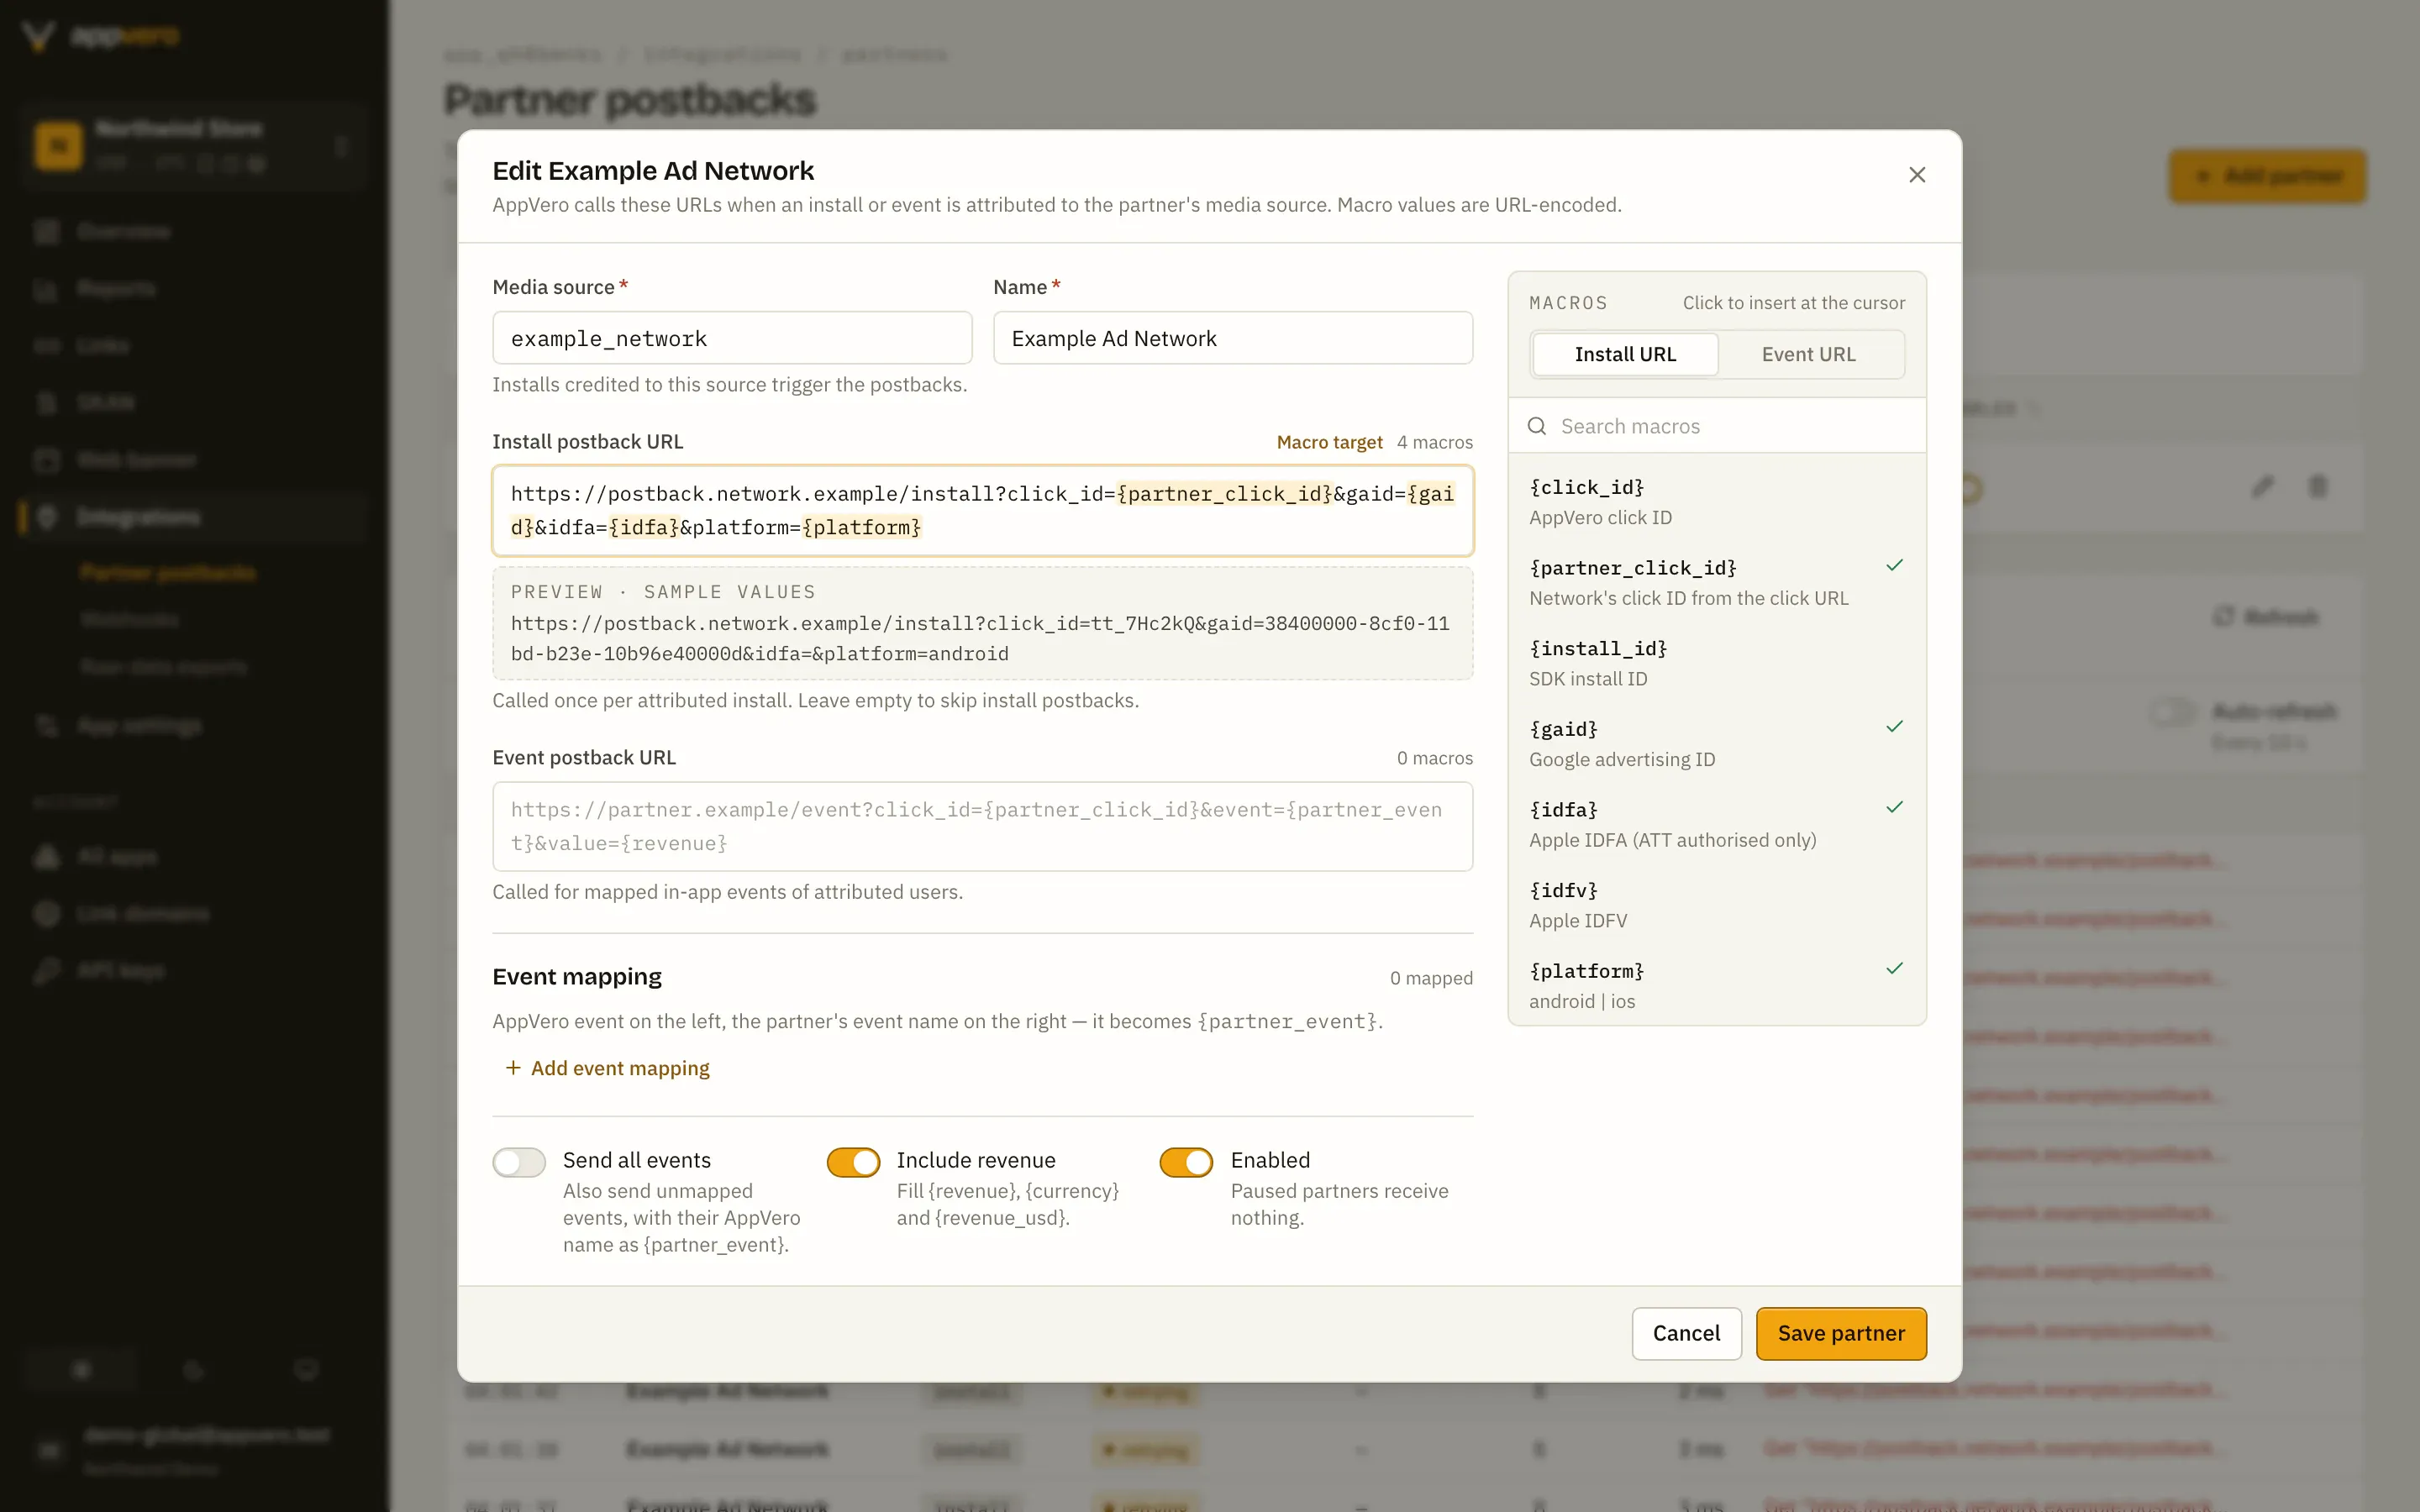The width and height of the screenshot is (2420, 1512).
Task: Click the checkmark next to {idfa} macro
Action: click(x=1894, y=808)
